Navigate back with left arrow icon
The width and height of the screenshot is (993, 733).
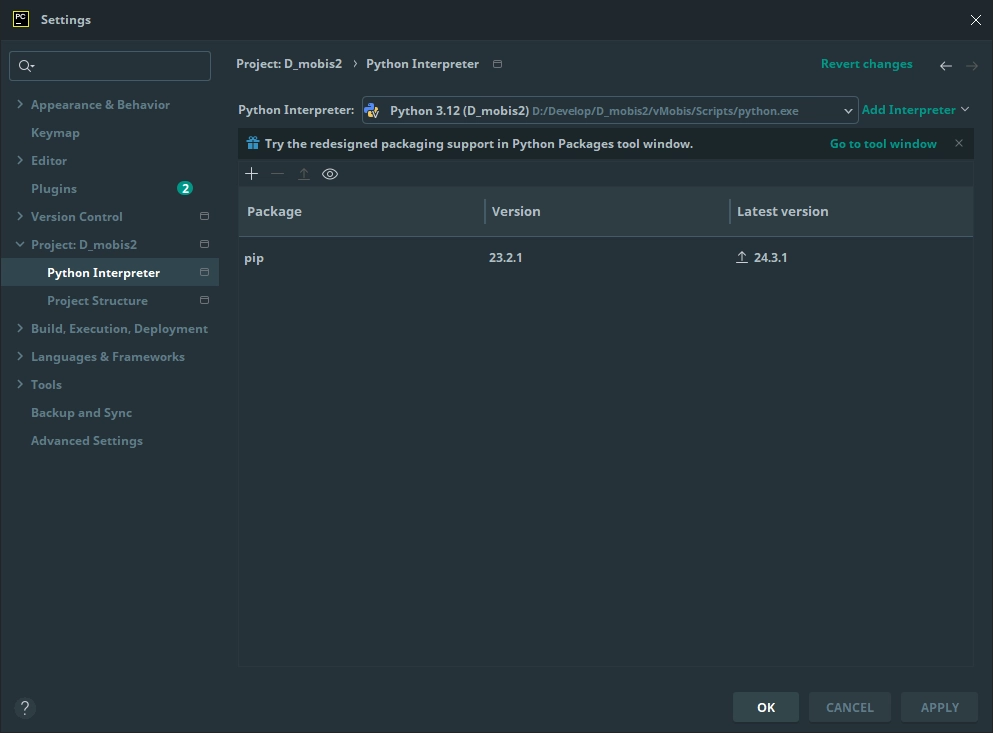pyautogui.click(x=946, y=65)
